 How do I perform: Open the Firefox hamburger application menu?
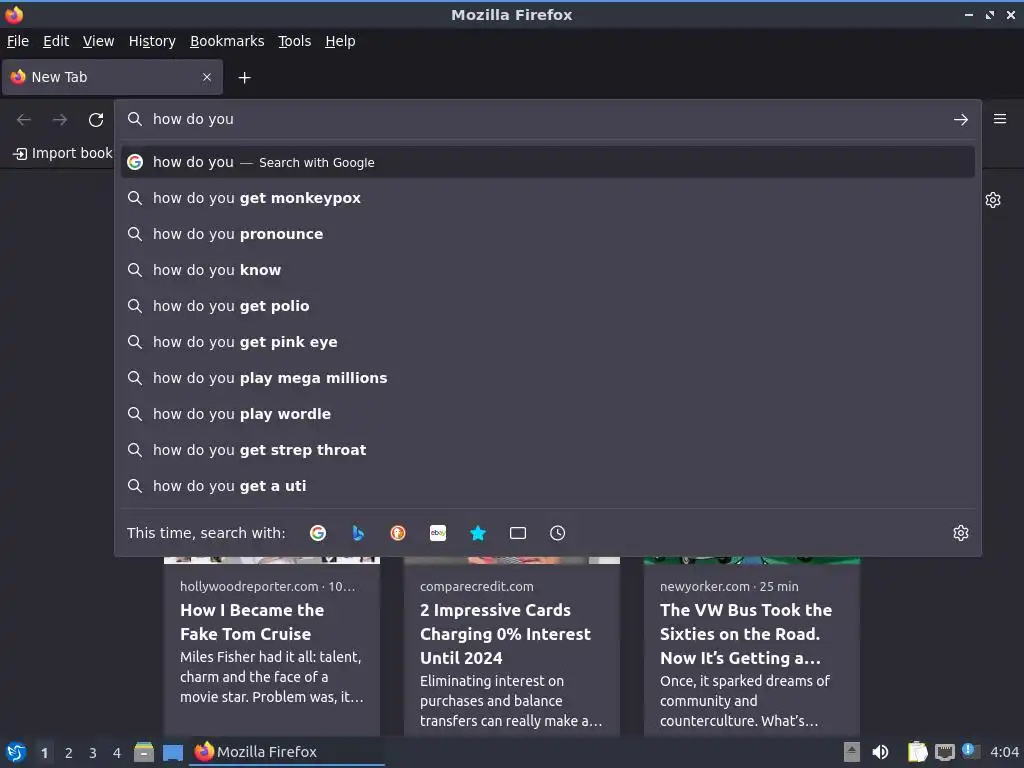[1000, 119]
